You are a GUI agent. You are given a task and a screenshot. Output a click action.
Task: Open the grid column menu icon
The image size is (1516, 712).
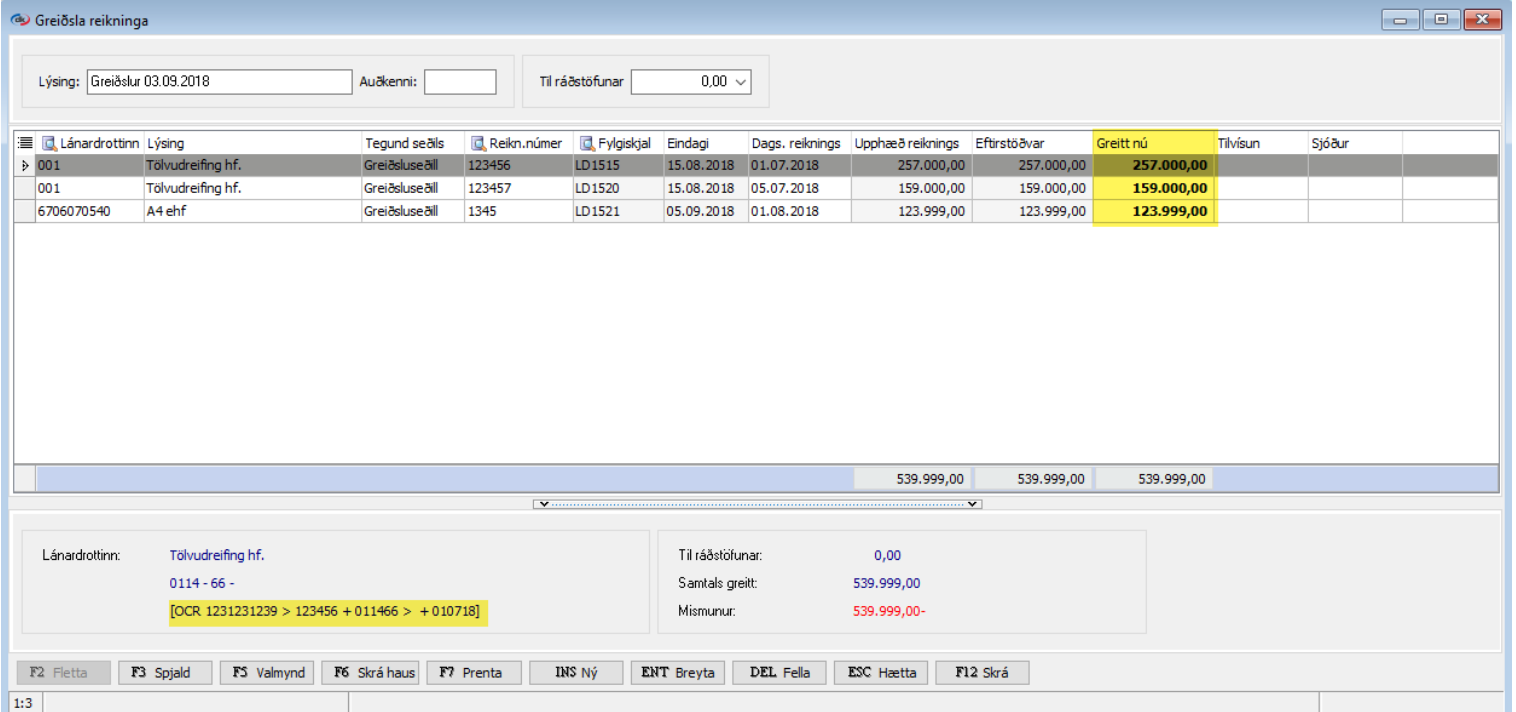pyautogui.click(x=25, y=143)
